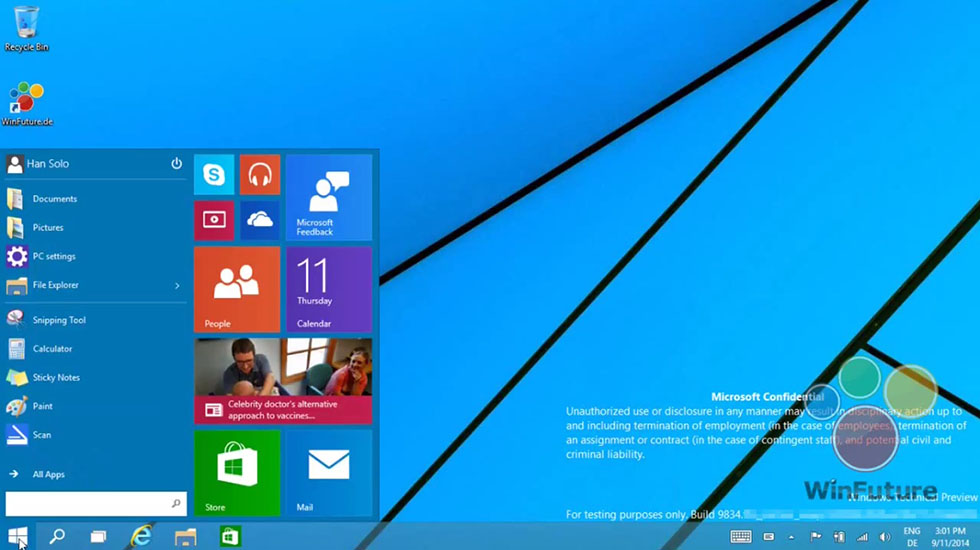This screenshot has height=550, width=980.
Task: Click the volume speaker tray icon
Action: tap(885, 537)
